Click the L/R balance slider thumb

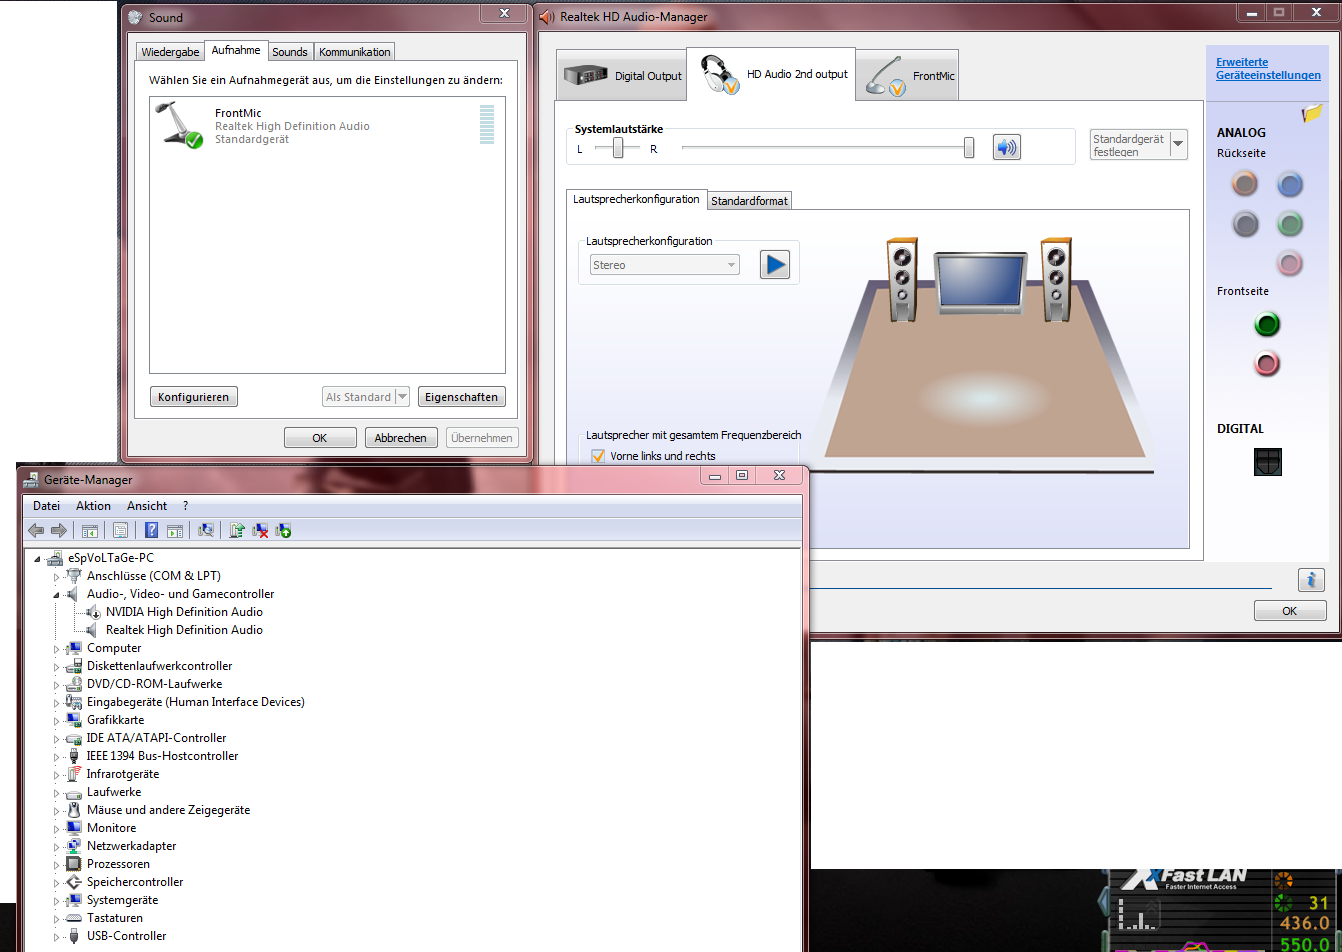(619, 148)
